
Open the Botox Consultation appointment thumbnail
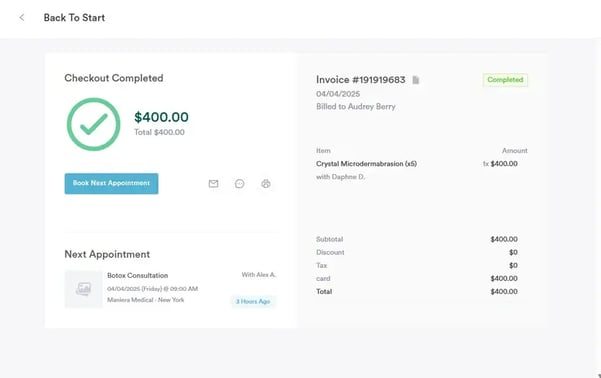tap(84, 289)
